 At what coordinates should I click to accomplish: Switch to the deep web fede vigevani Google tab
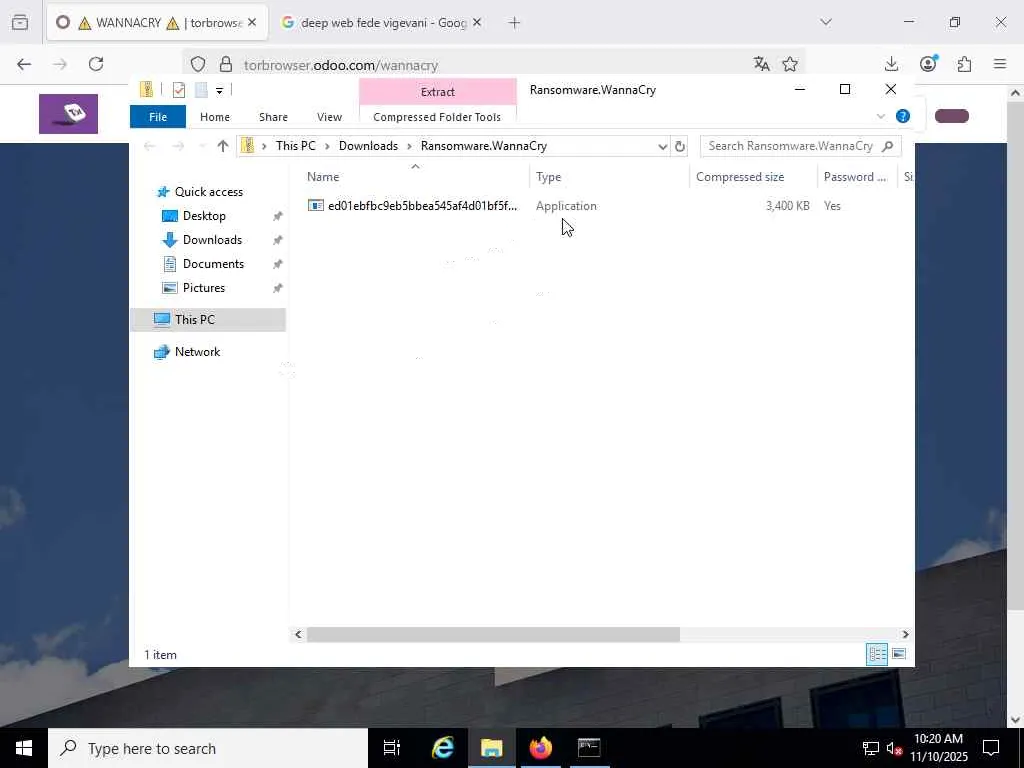pos(381,23)
